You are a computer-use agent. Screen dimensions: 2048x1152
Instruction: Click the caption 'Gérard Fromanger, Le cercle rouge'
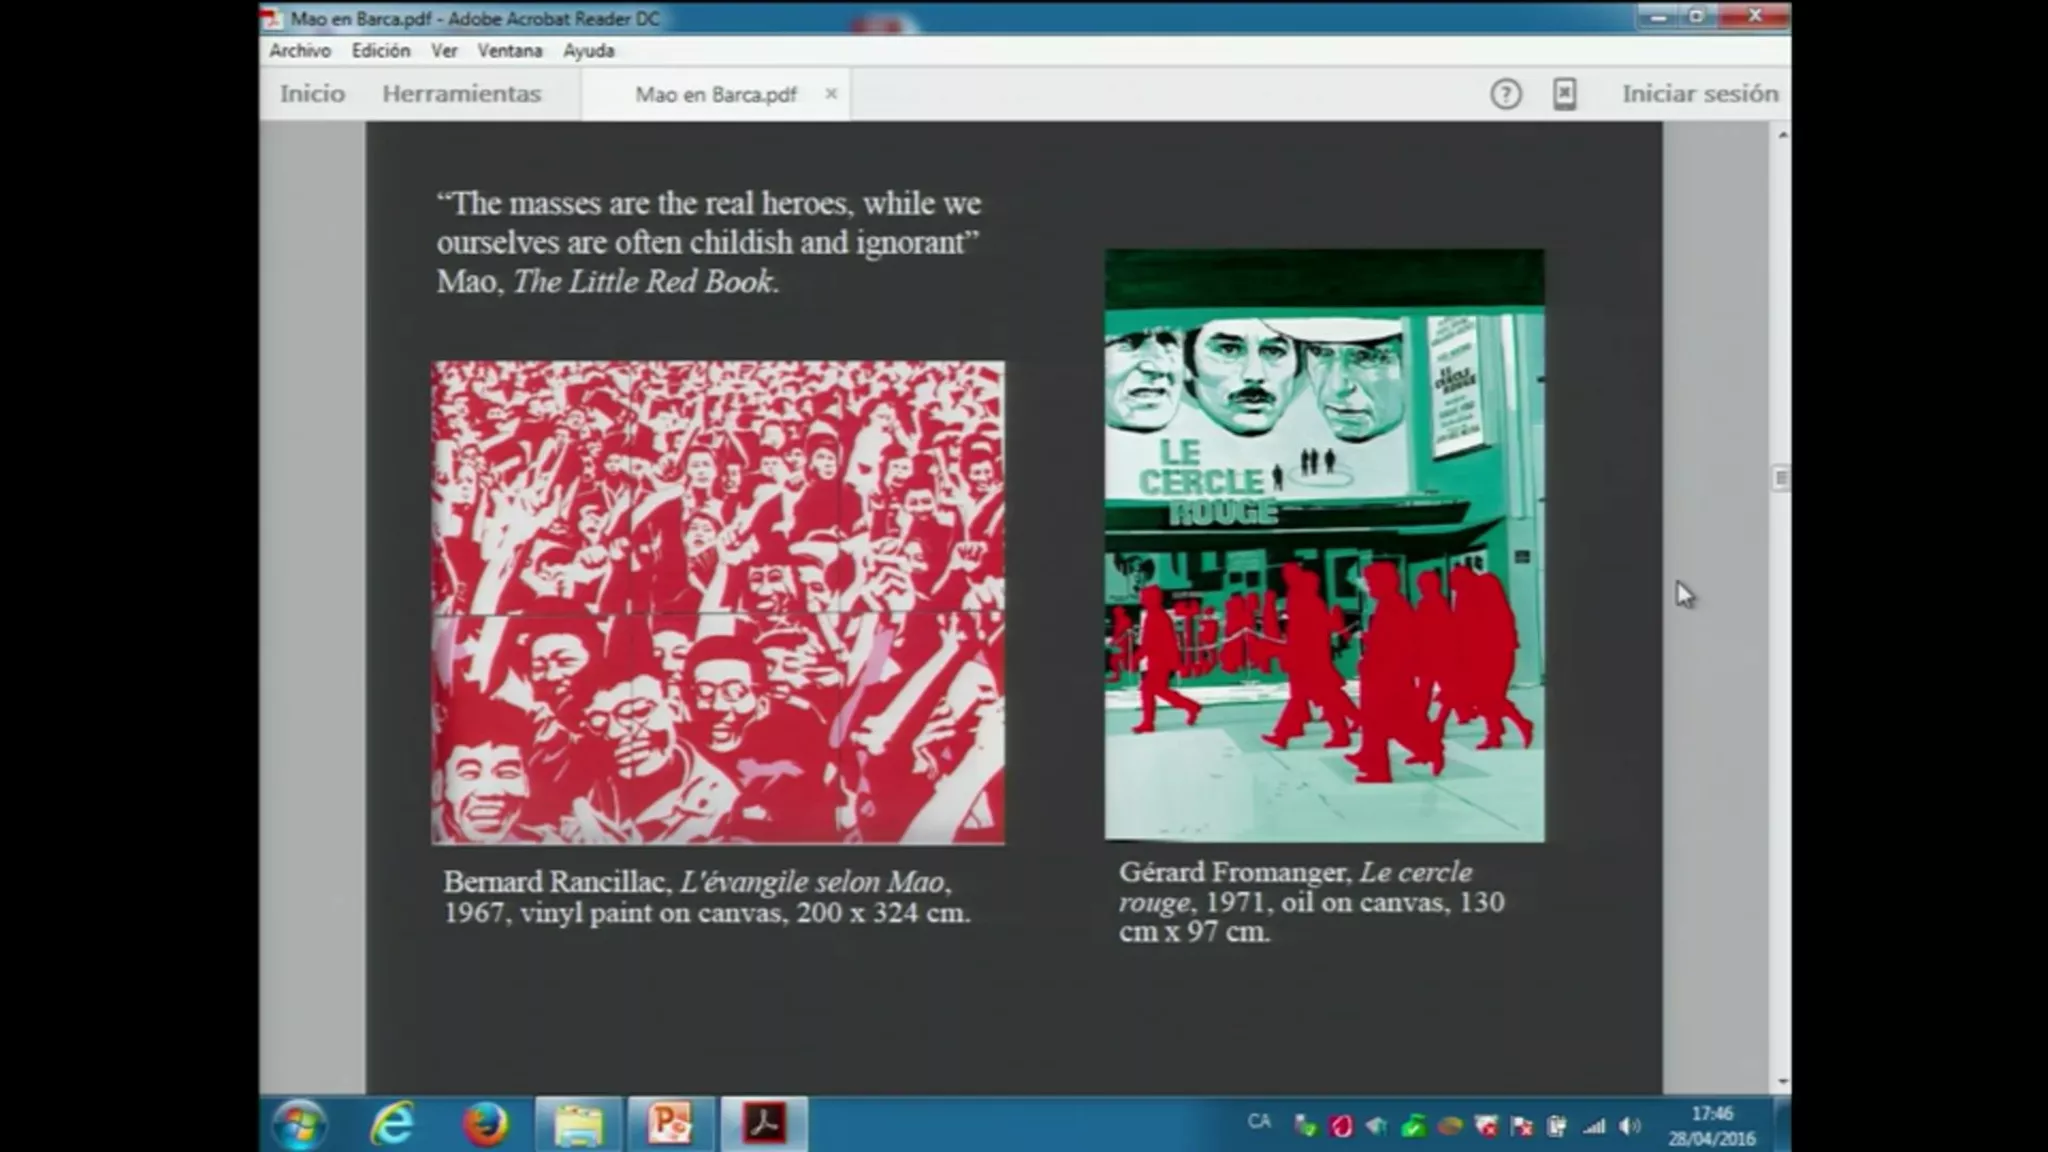(1311, 902)
